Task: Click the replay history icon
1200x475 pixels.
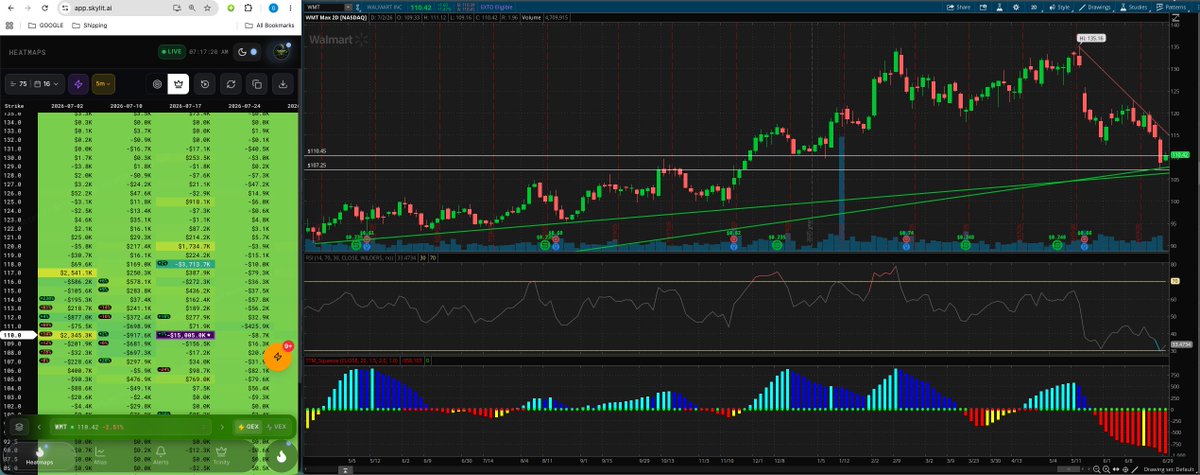Action: coord(205,84)
